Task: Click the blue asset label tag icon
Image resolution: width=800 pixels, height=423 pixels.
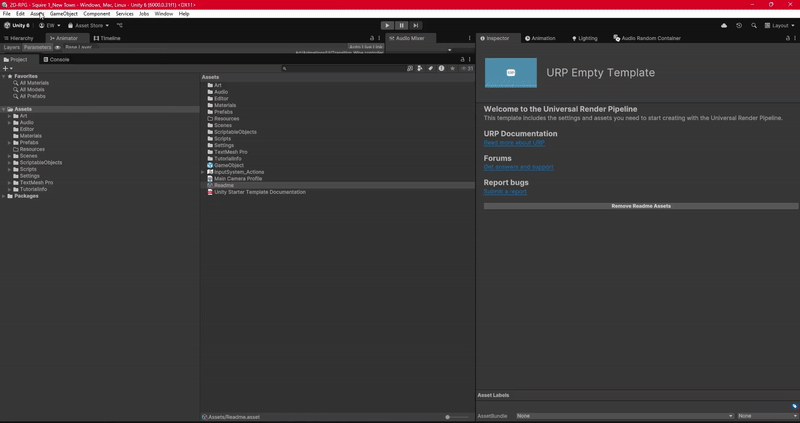Action: click(x=794, y=407)
